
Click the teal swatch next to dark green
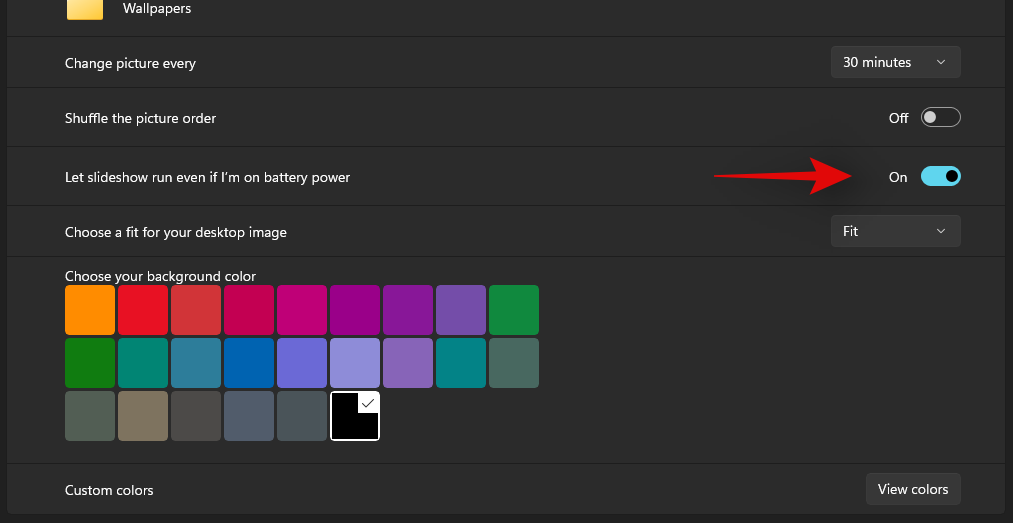[143, 363]
